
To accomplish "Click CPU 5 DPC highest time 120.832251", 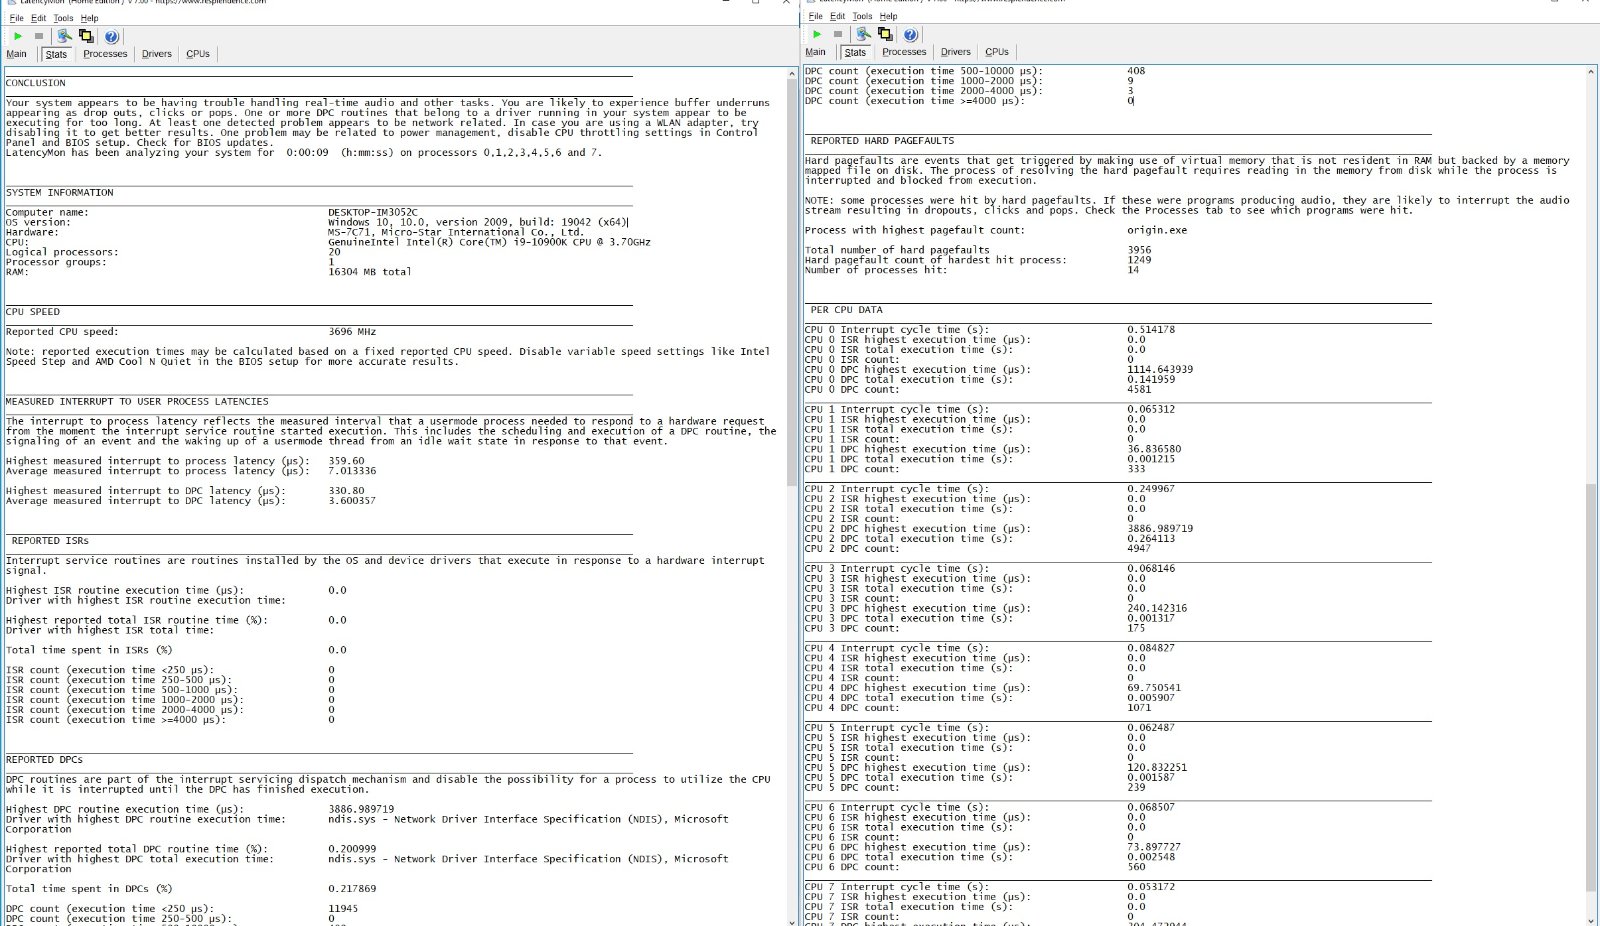I will [1157, 768].
